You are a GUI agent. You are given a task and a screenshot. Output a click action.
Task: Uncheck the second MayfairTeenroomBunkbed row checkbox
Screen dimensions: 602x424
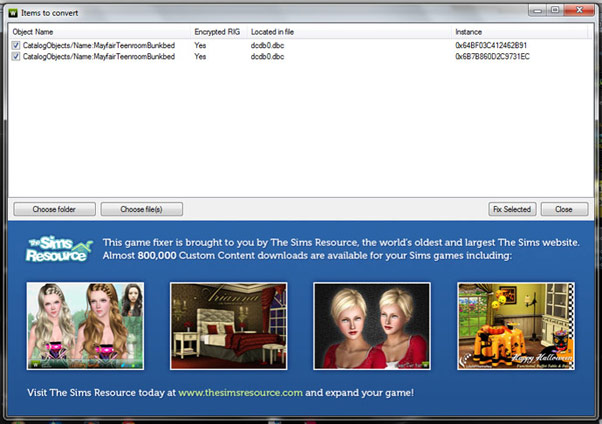tap(15, 57)
